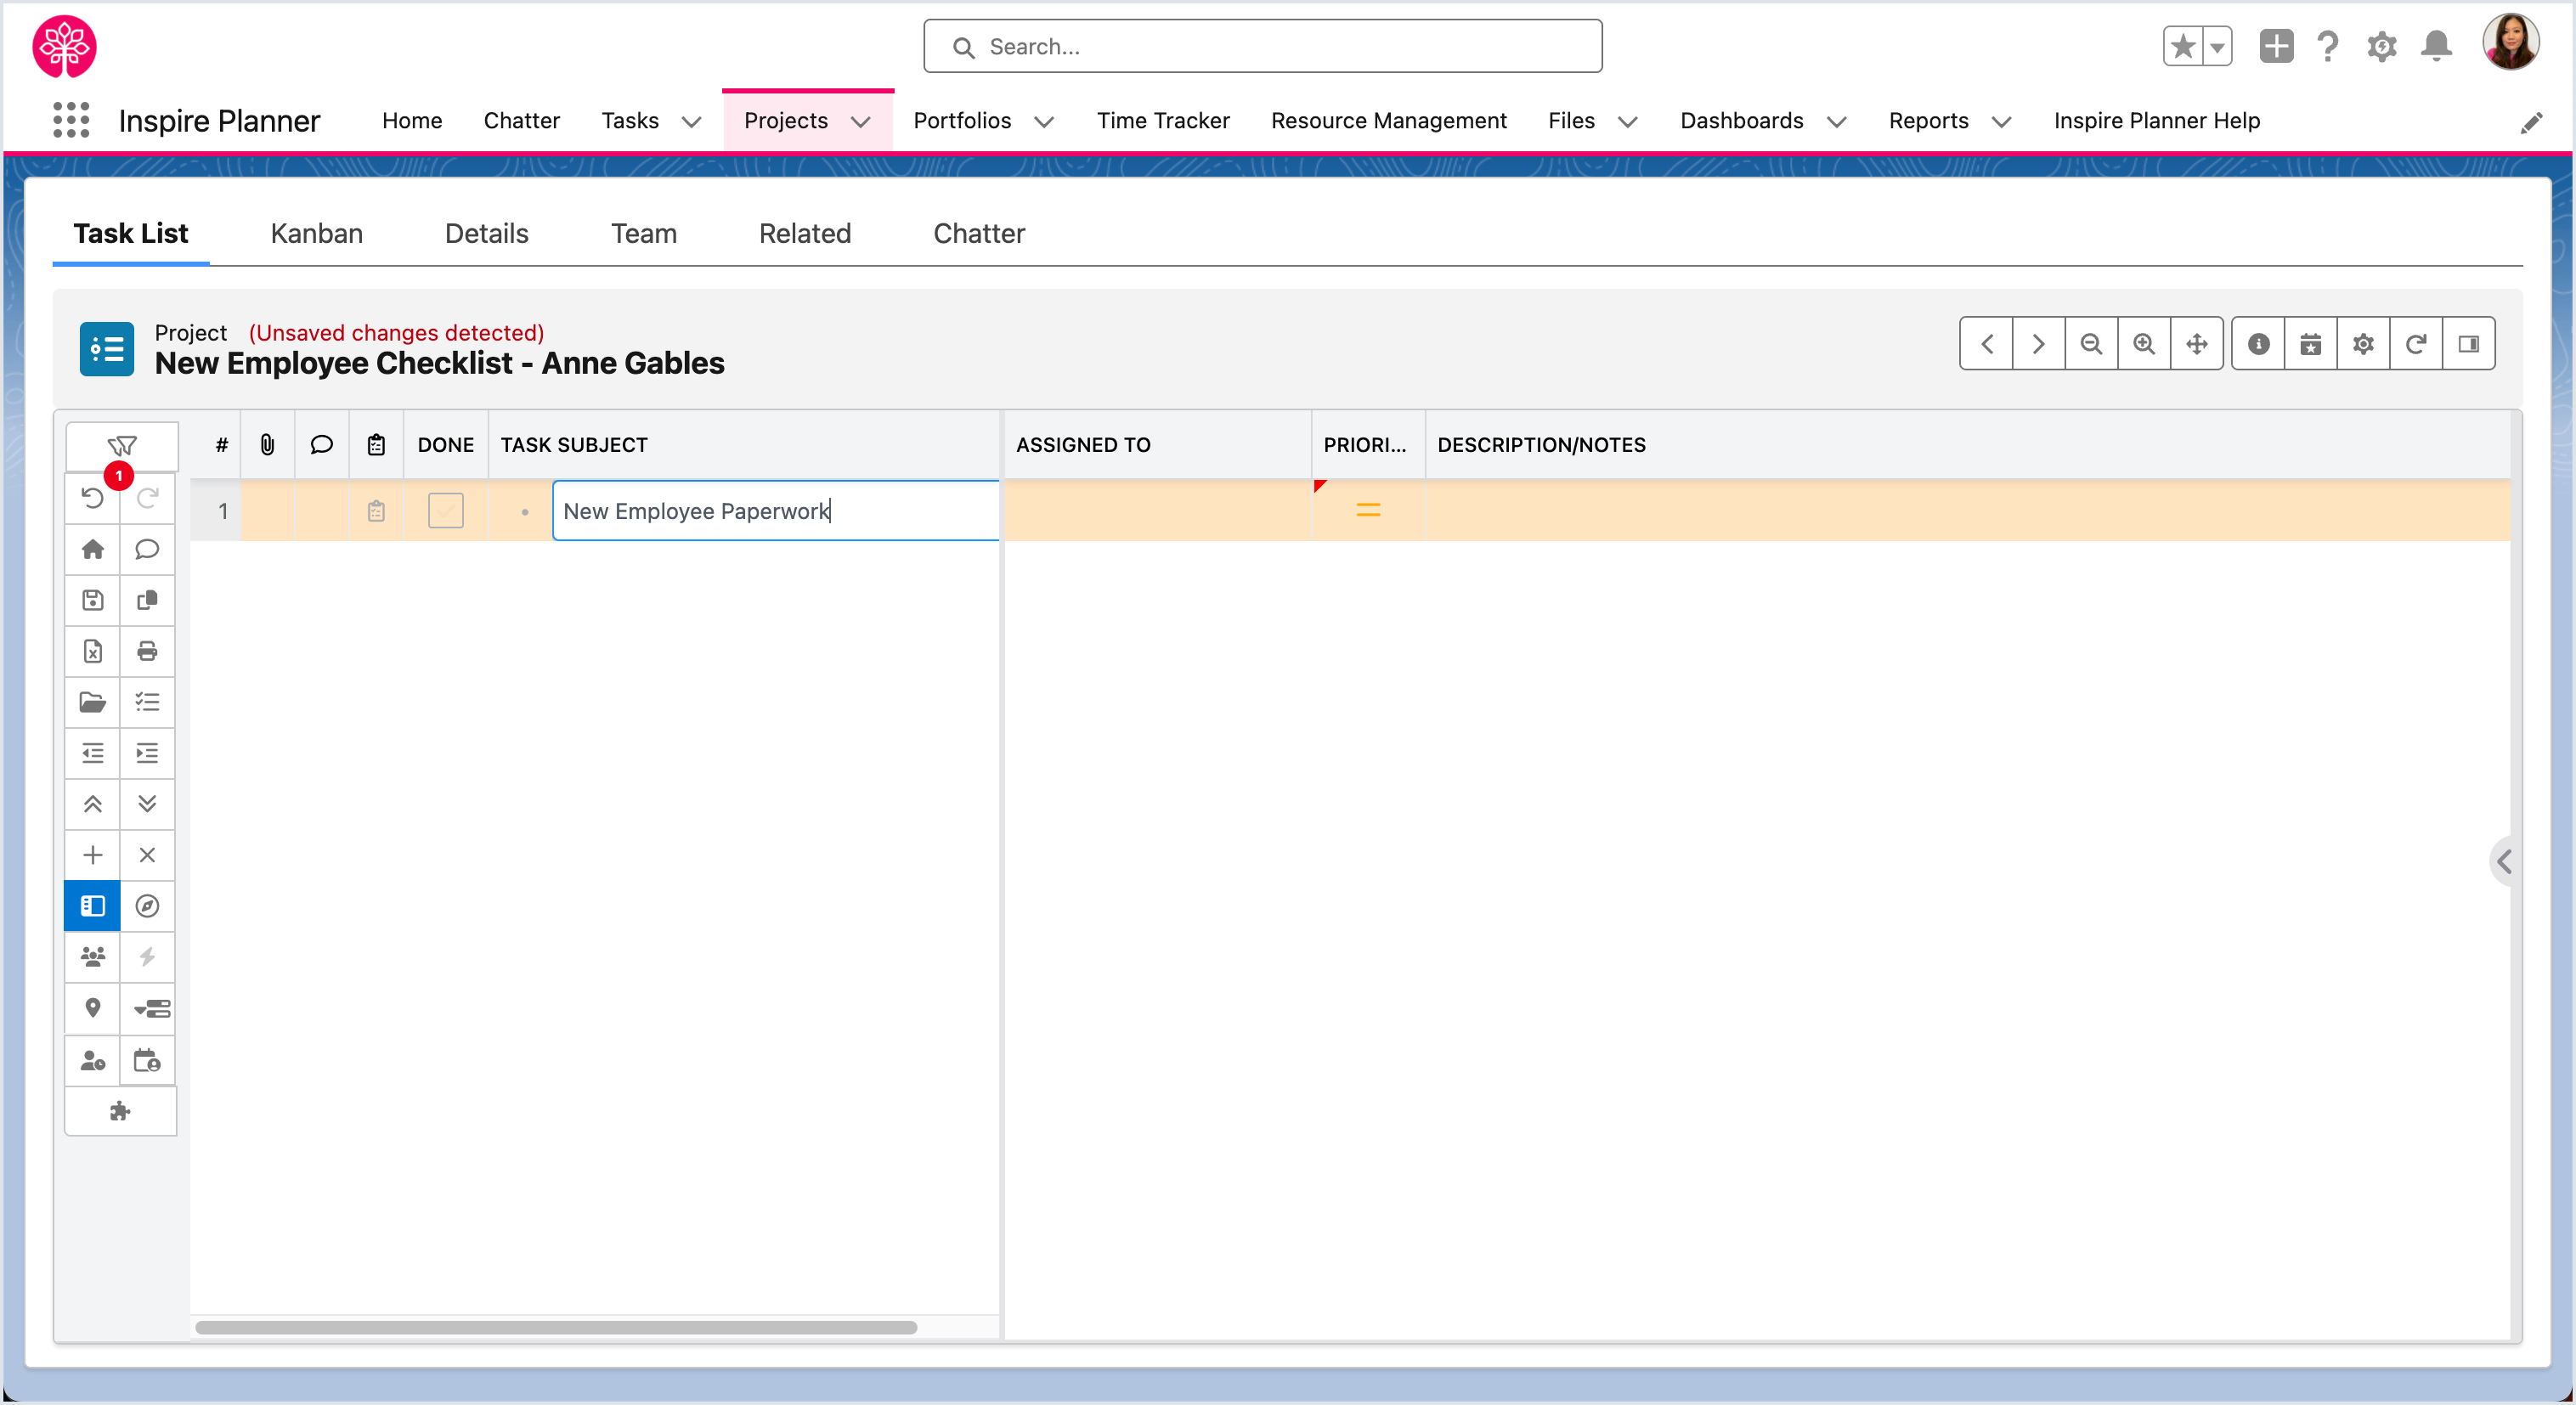Open the Related tab
This screenshot has width=2576, height=1405.
pos(805,233)
